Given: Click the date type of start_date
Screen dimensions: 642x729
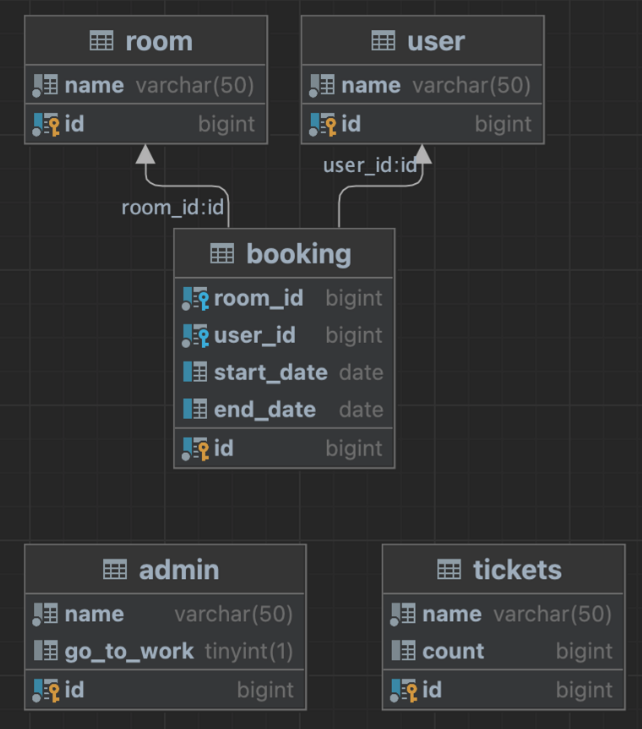Looking at the screenshot, I should click(361, 372).
